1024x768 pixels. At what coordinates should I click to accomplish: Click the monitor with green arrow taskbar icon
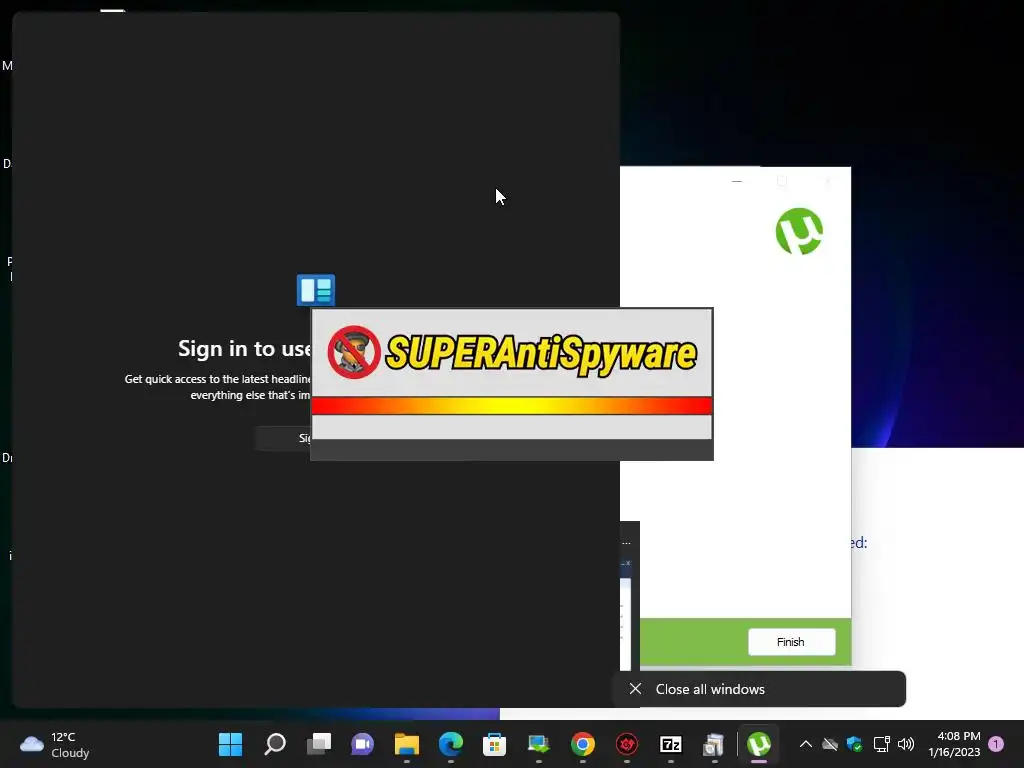(x=539, y=744)
